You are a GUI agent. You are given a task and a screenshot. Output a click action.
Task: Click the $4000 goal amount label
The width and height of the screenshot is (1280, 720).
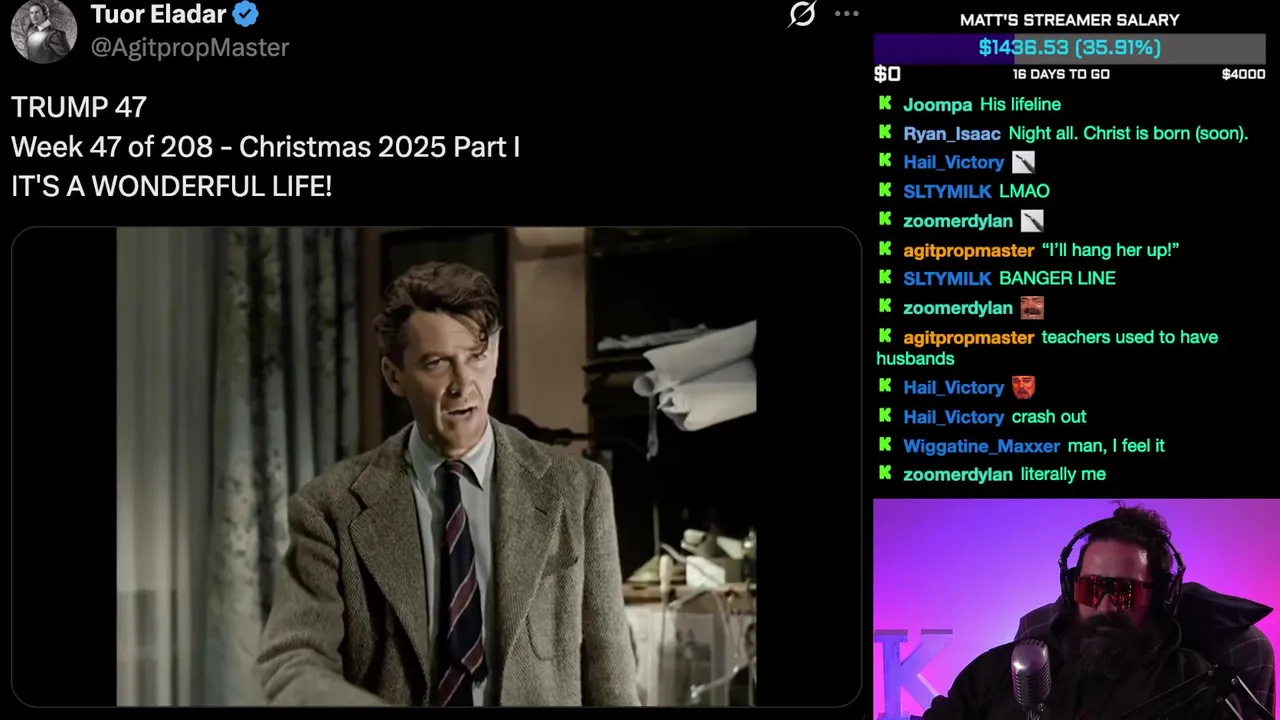click(x=1243, y=74)
